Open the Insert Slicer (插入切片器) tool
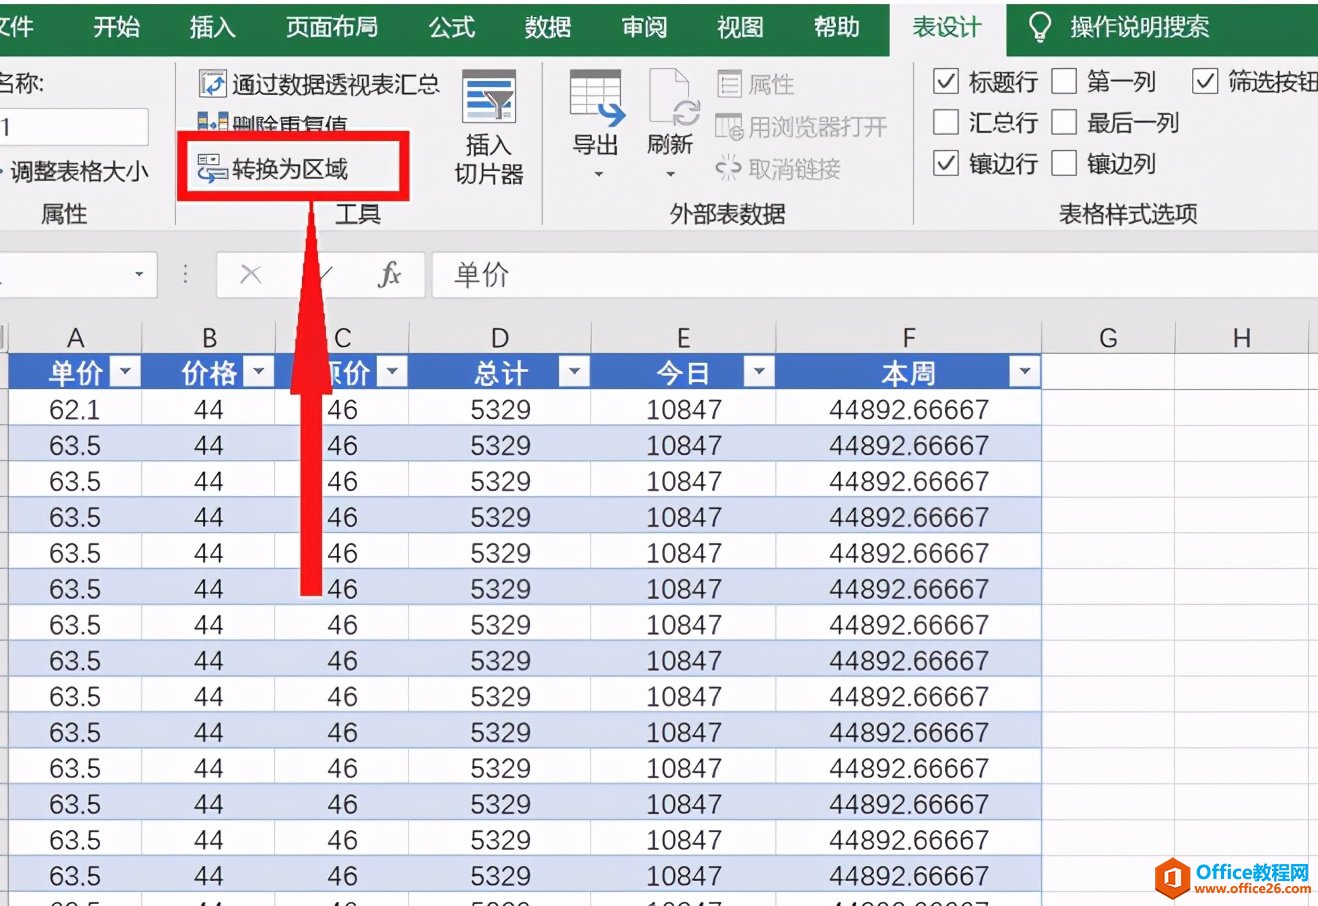Image resolution: width=1318 pixels, height=906 pixels. (x=489, y=128)
